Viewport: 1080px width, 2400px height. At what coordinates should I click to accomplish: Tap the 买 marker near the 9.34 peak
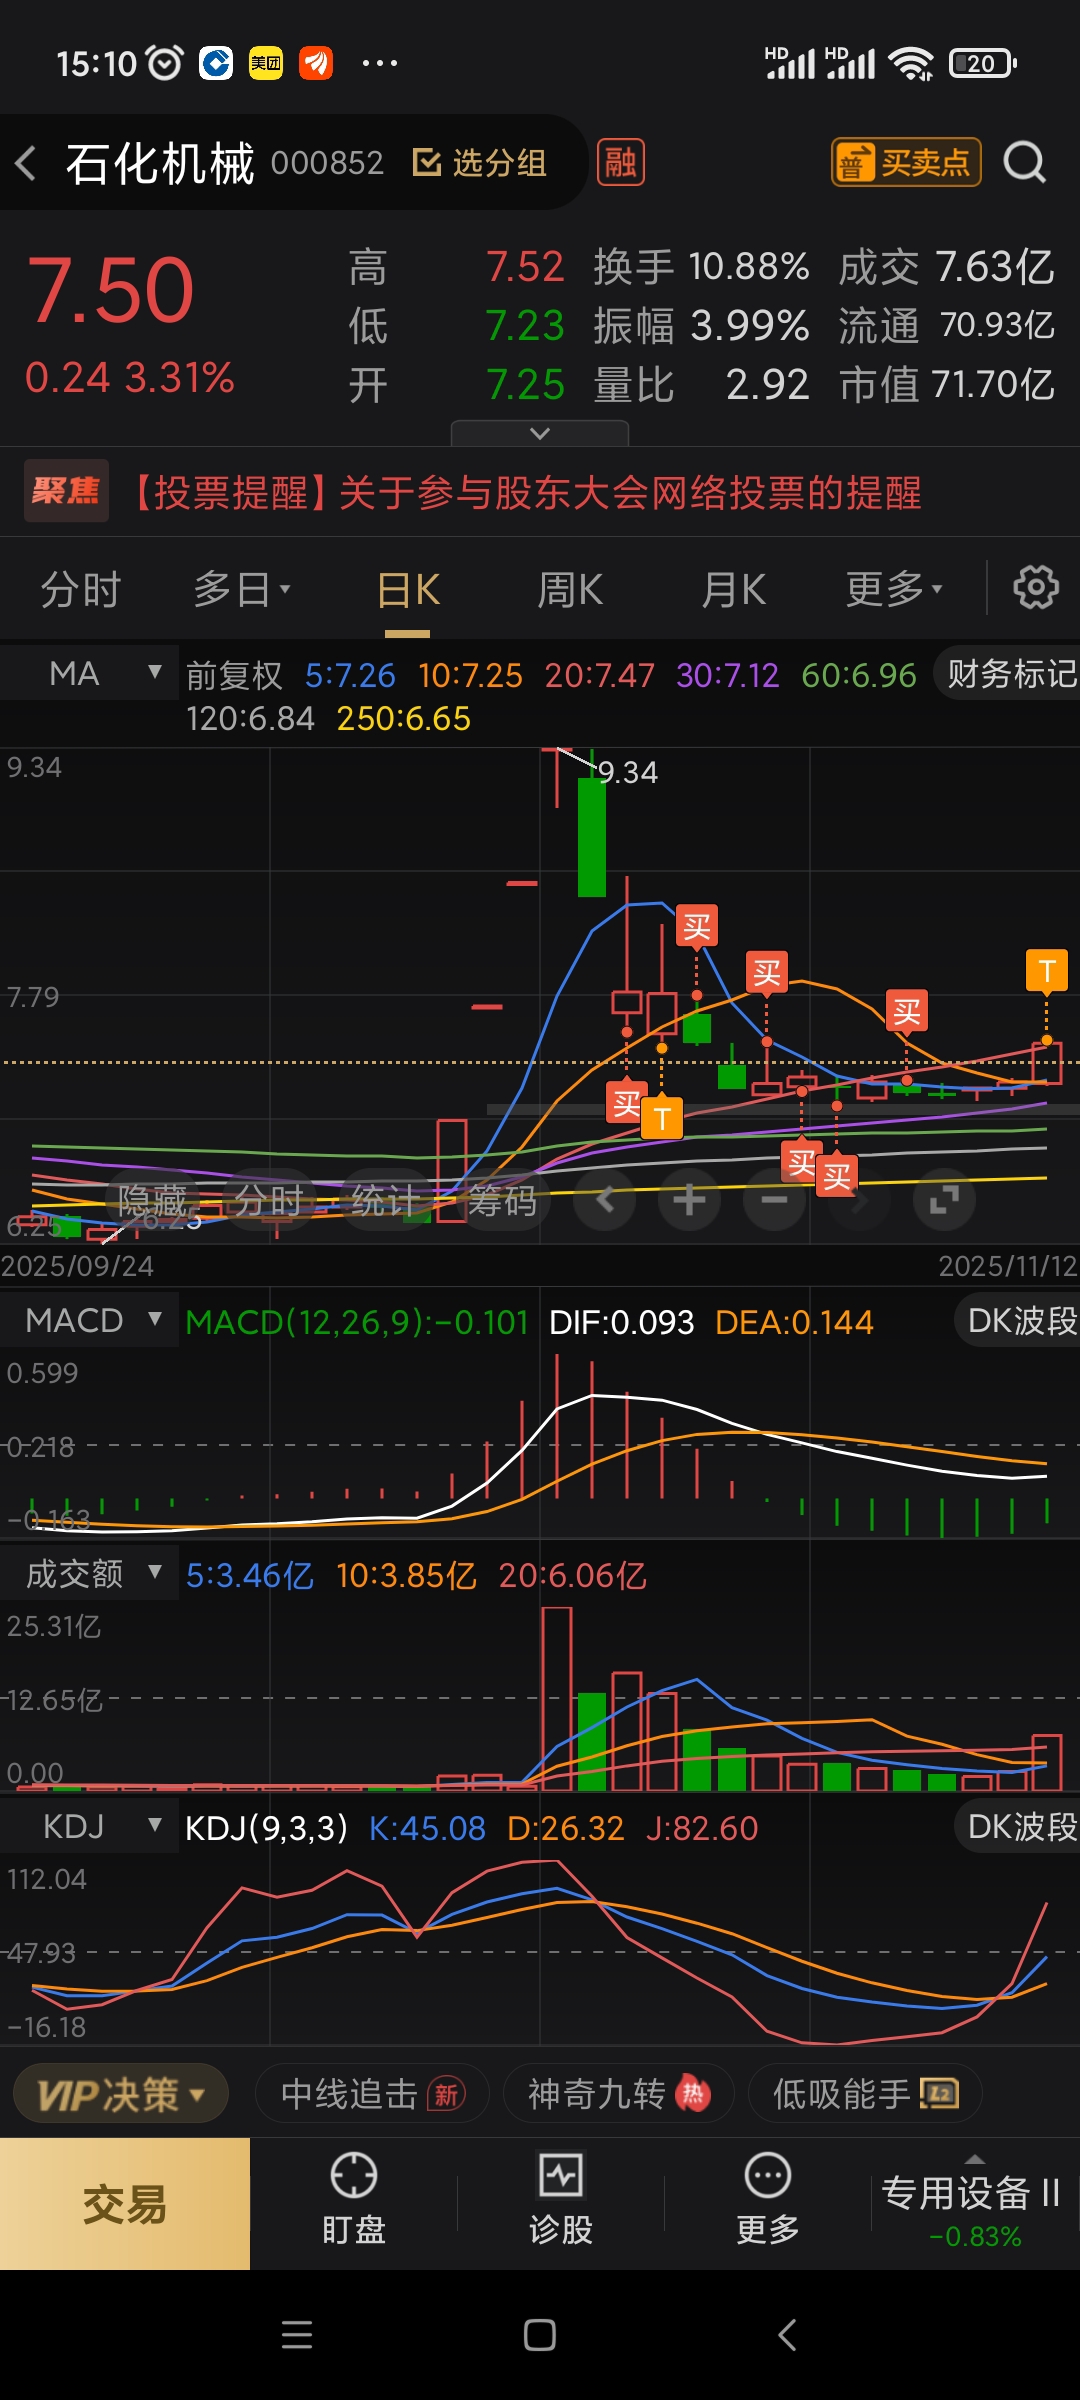point(697,926)
